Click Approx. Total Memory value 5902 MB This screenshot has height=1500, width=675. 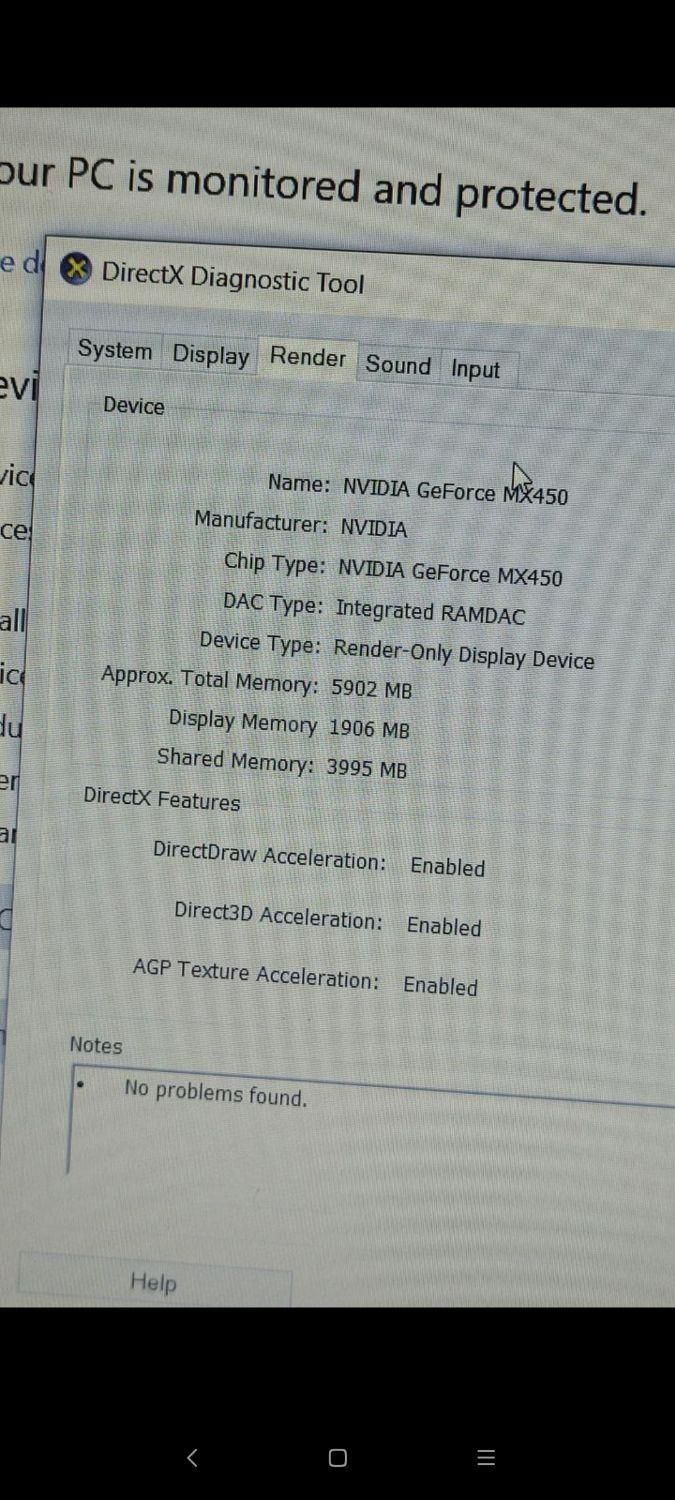pyautogui.click(x=371, y=689)
